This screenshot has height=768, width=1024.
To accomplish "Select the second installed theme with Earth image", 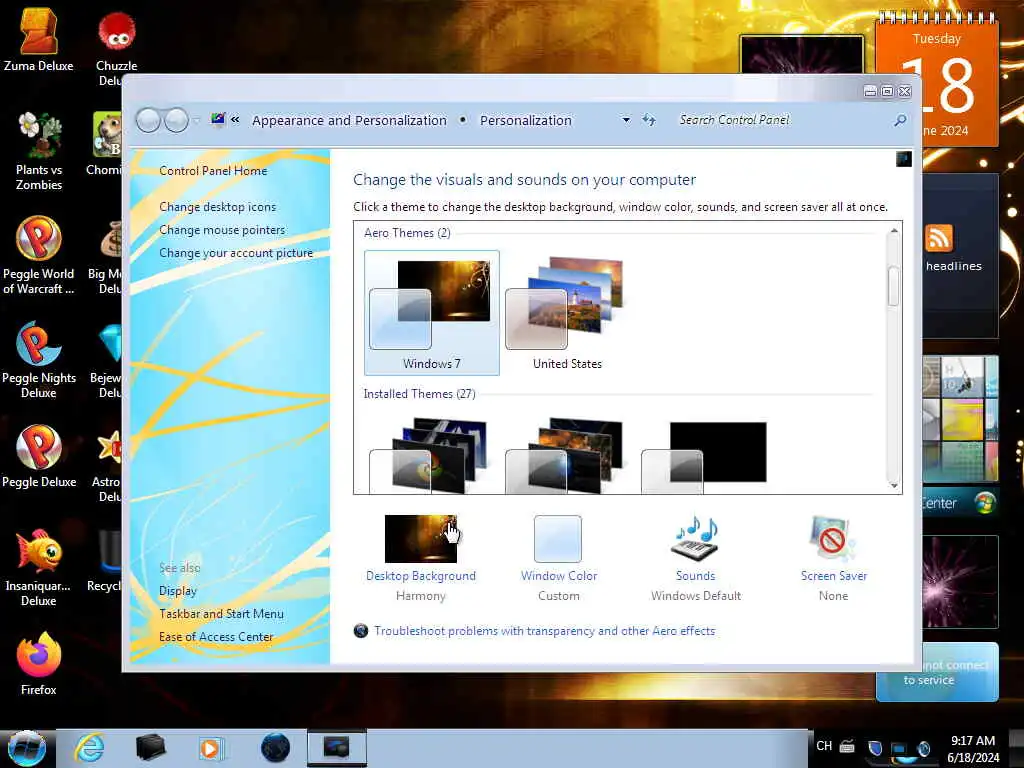I will pos(565,455).
